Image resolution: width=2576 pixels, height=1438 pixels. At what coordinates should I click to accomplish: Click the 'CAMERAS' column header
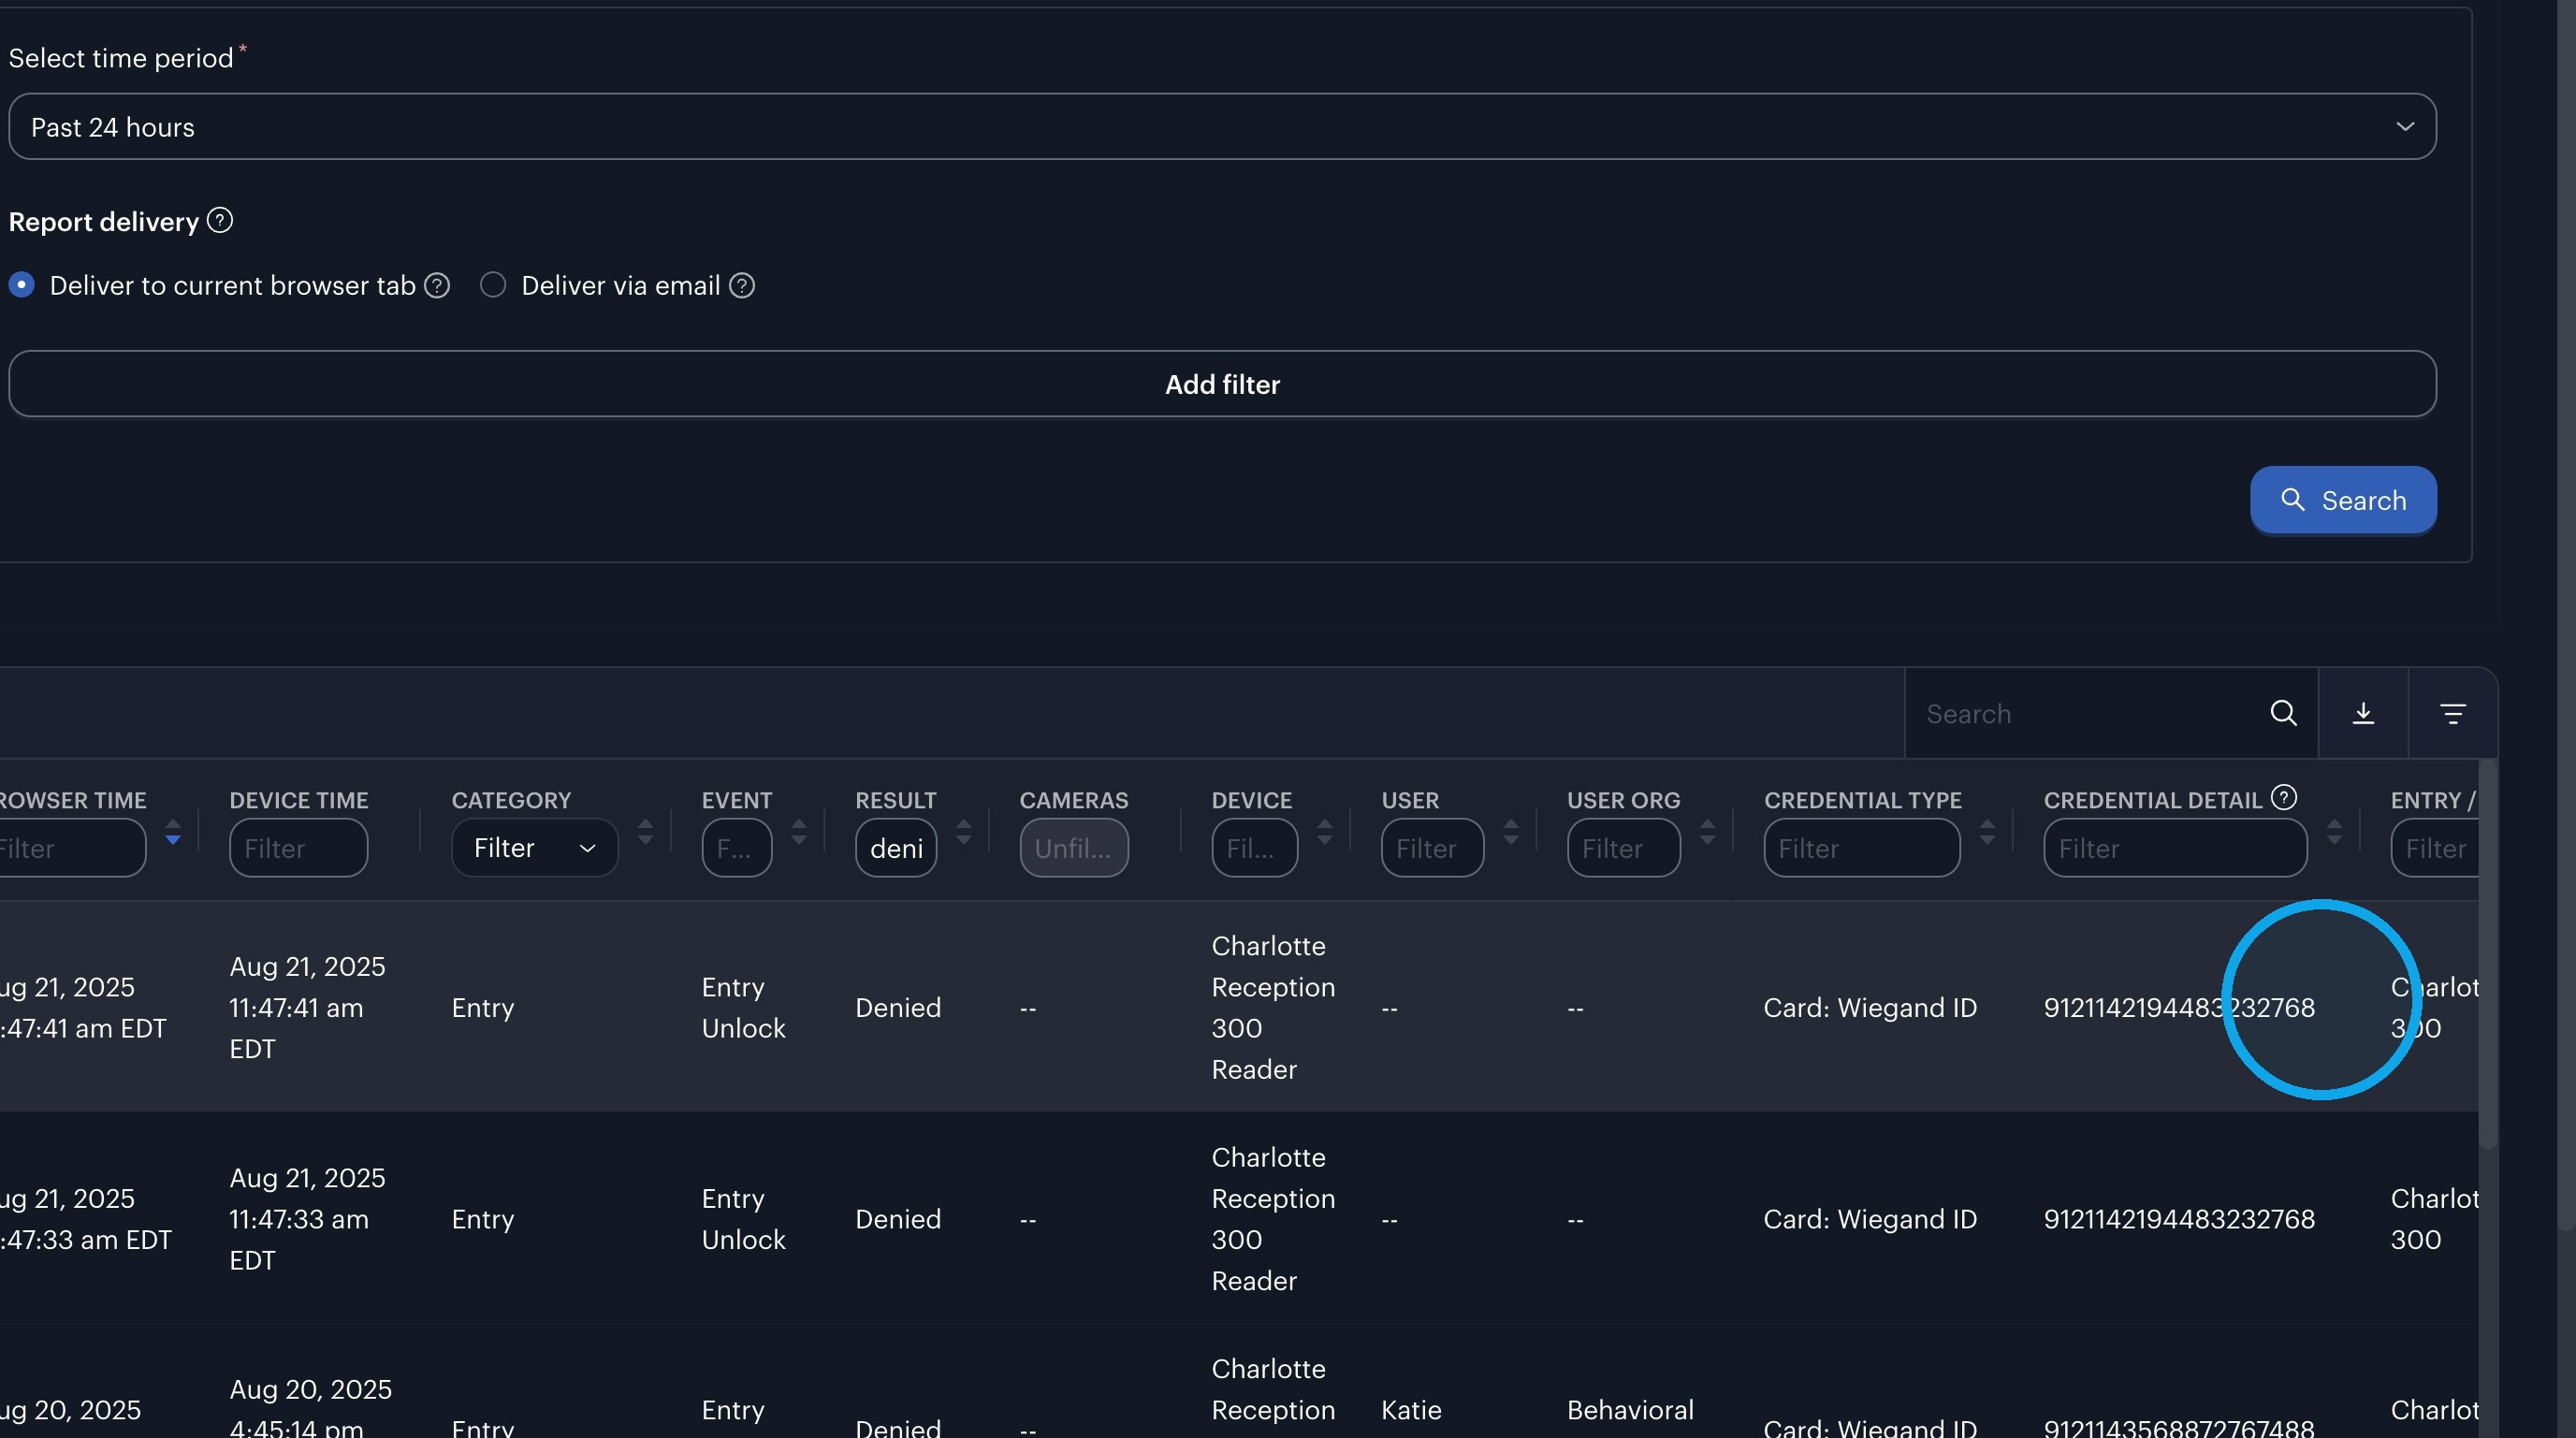[x=1074, y=800]
